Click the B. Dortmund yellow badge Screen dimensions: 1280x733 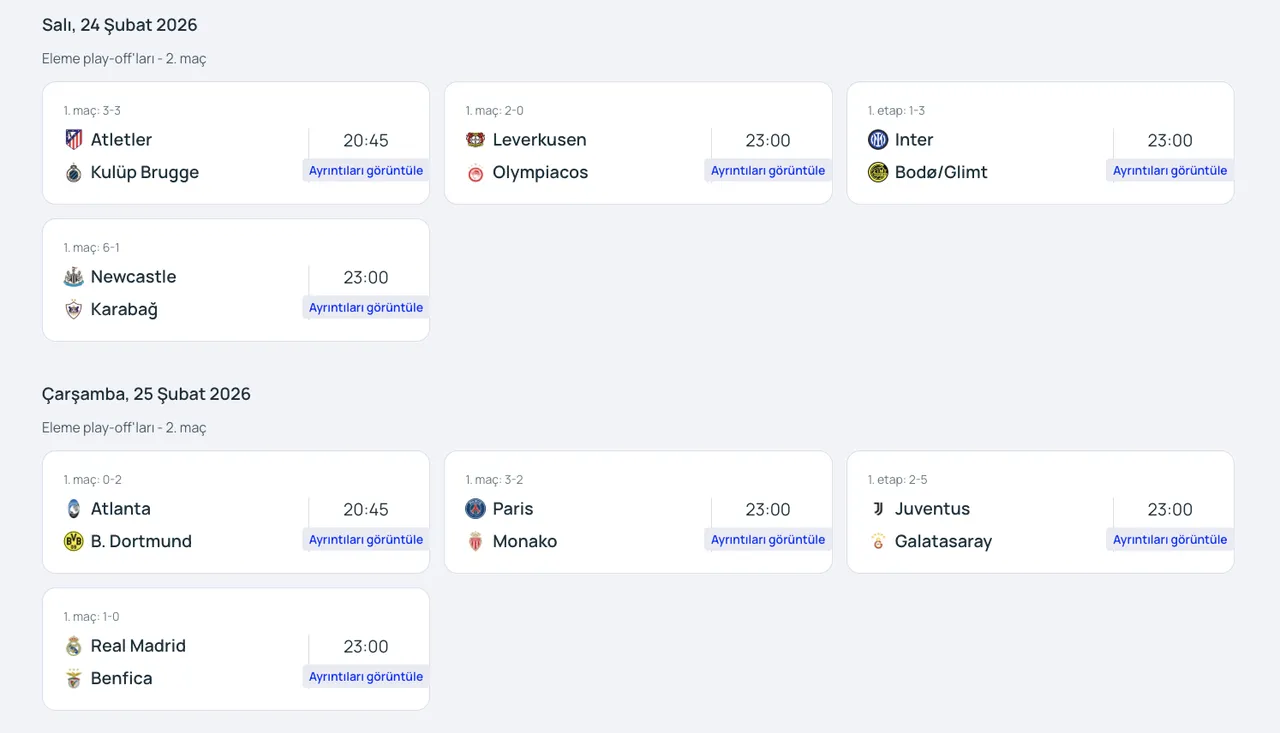click(73, 541)
